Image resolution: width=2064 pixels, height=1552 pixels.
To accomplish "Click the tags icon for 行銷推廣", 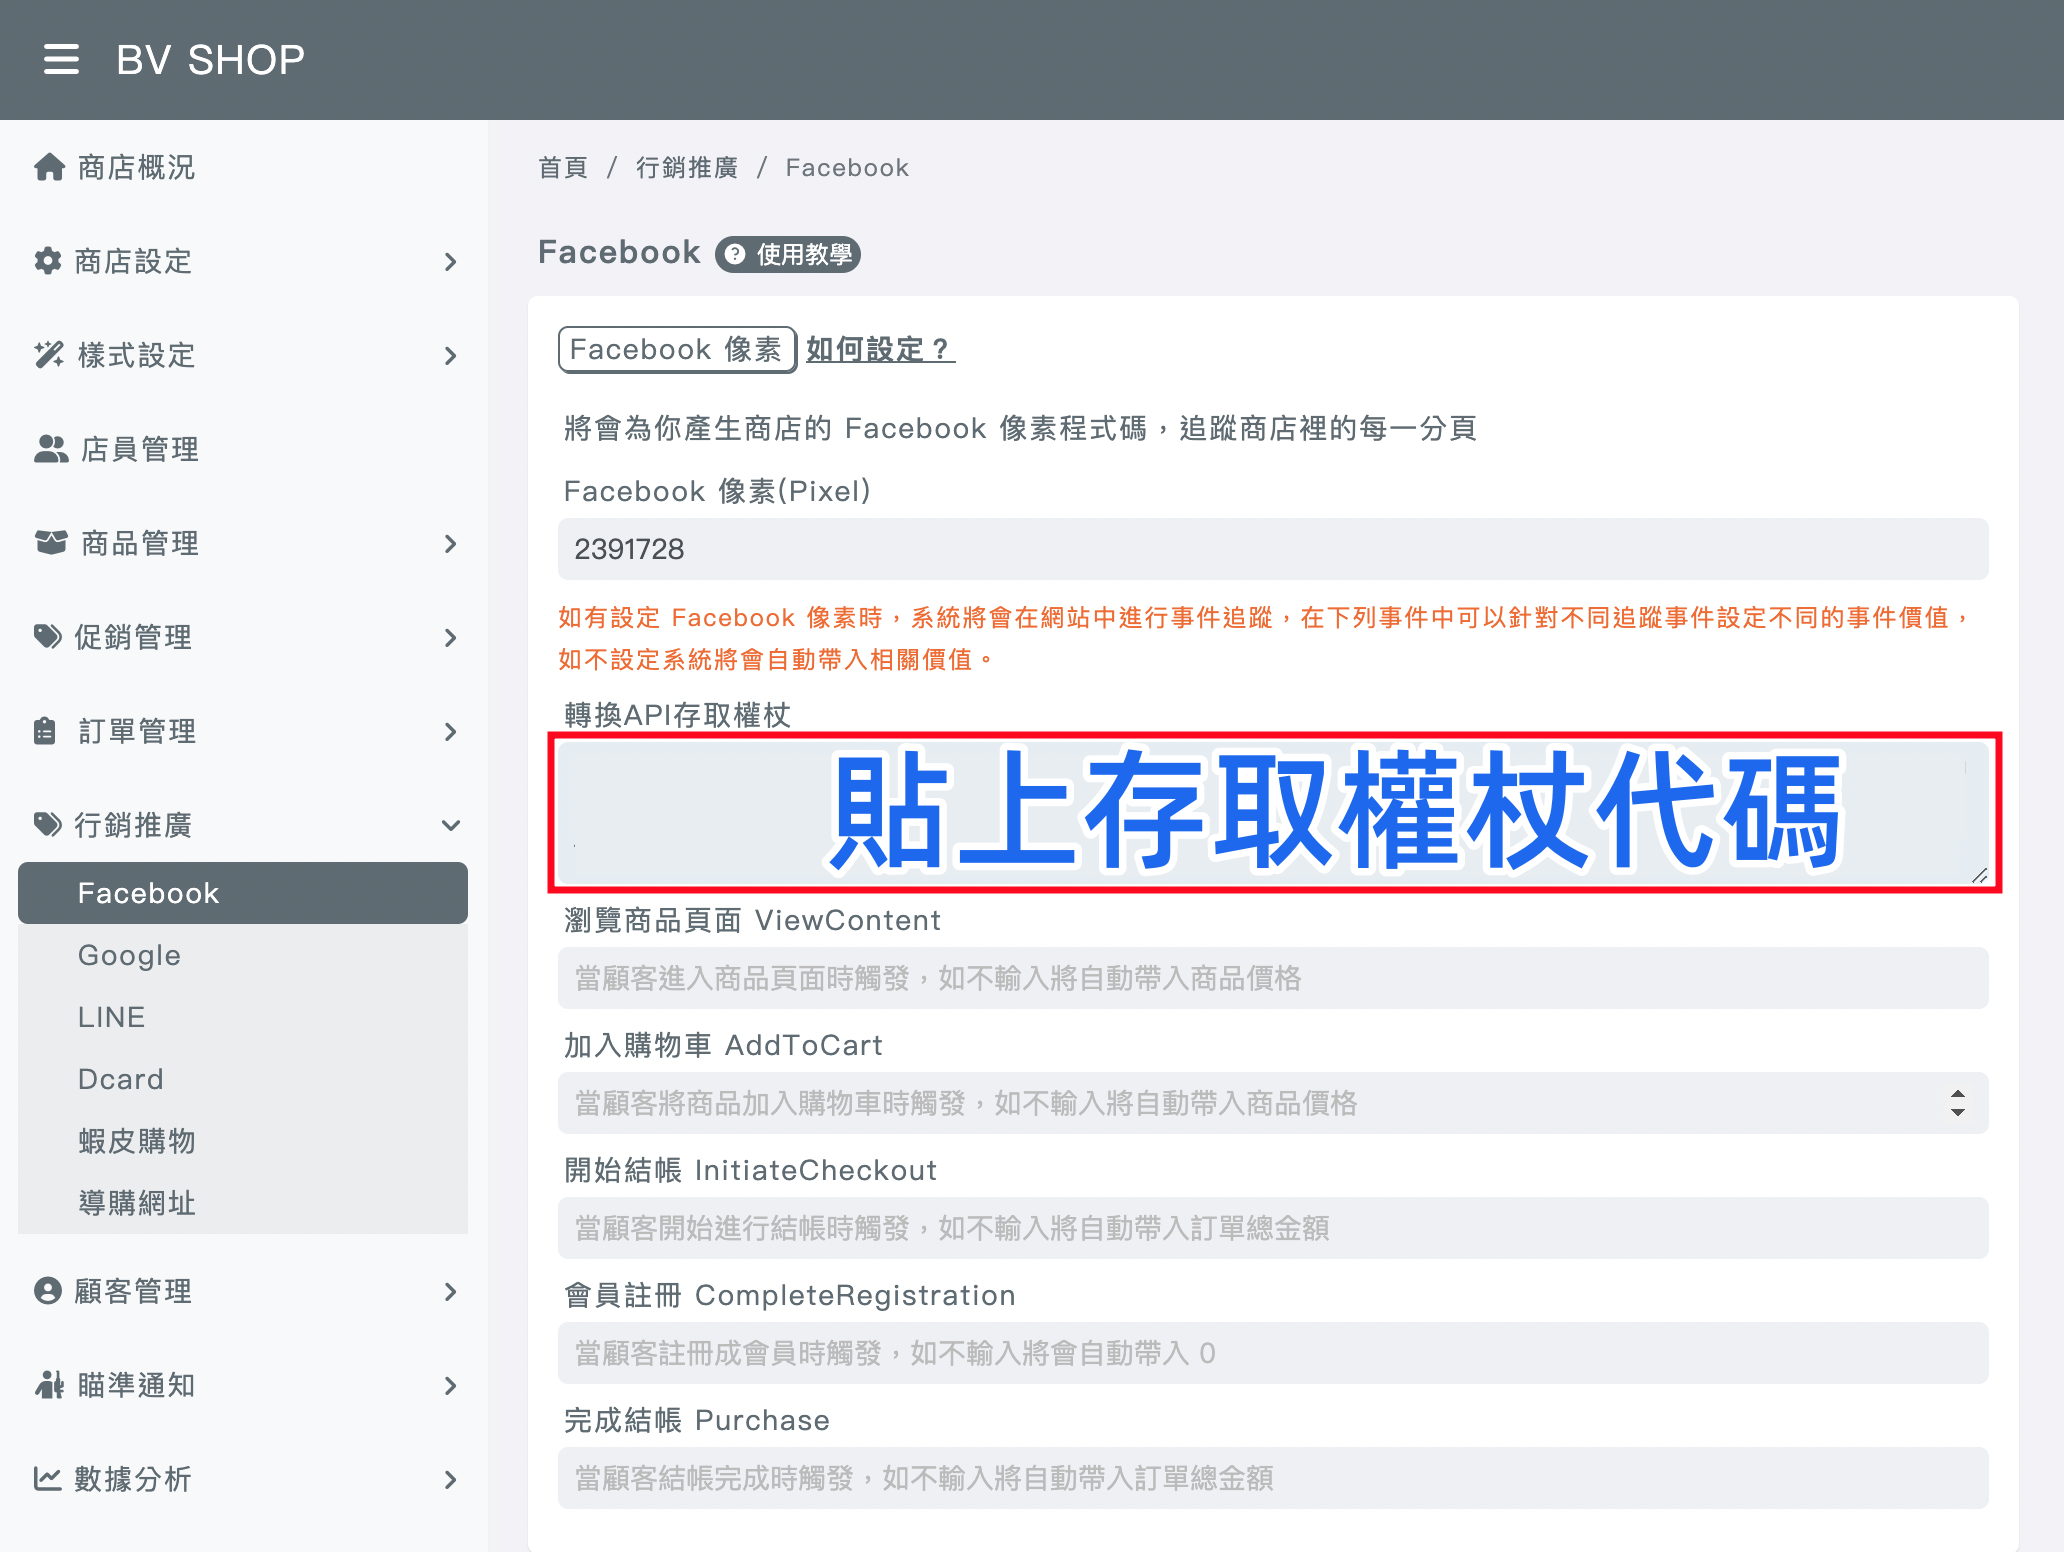I will click(48, 825).
